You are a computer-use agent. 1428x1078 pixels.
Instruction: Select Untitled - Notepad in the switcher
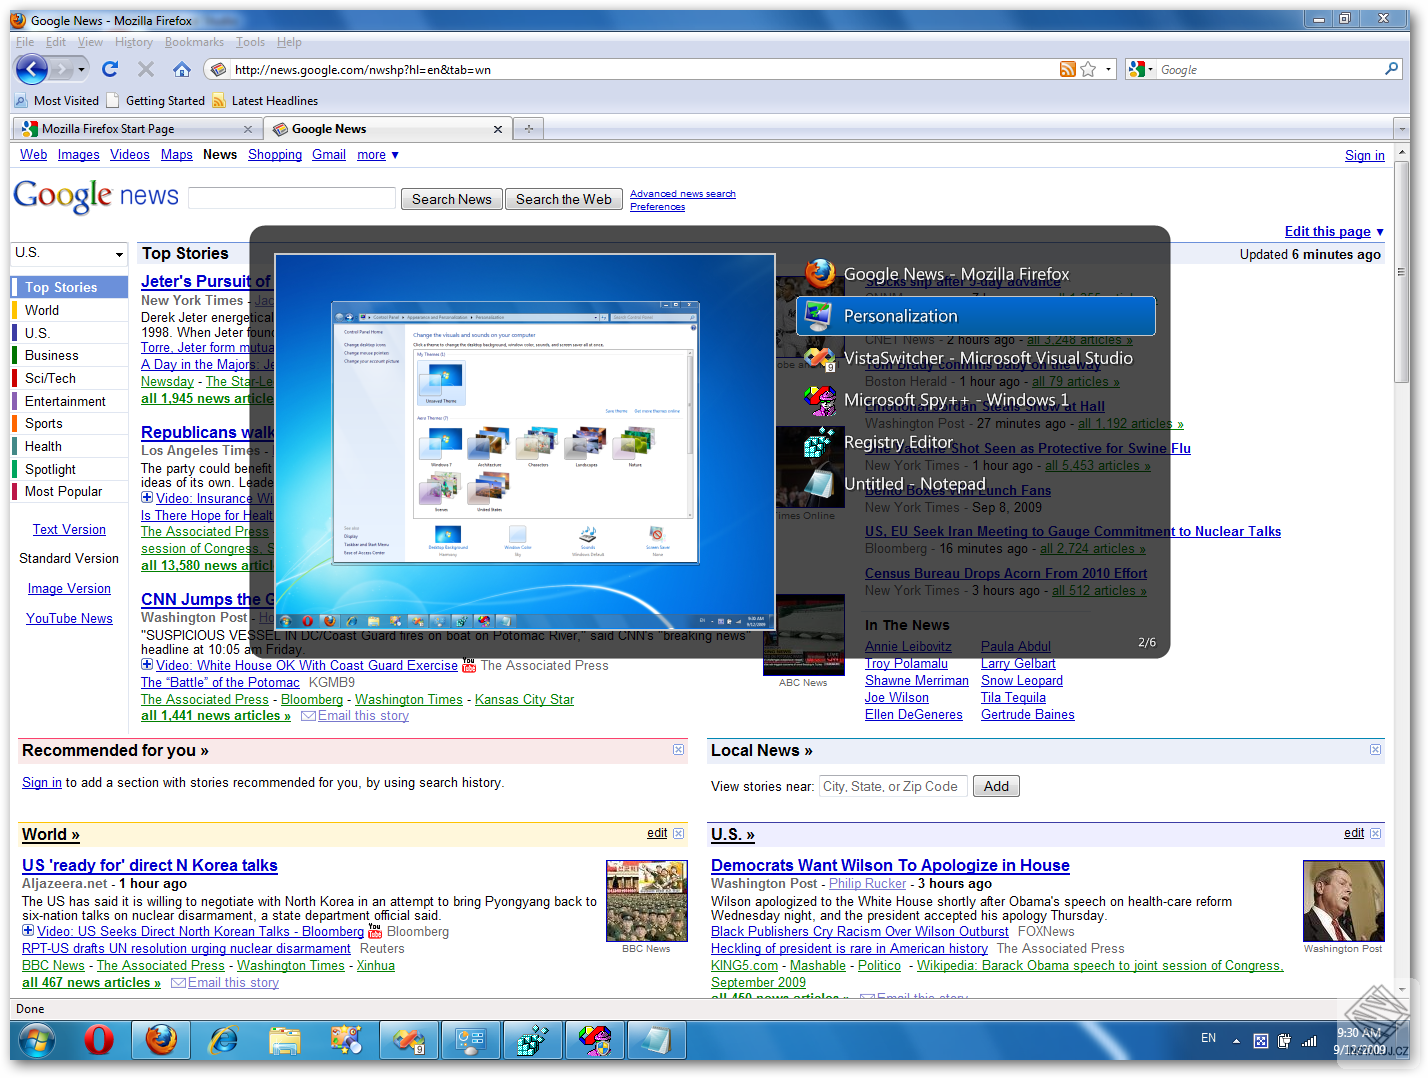[976, 484]
